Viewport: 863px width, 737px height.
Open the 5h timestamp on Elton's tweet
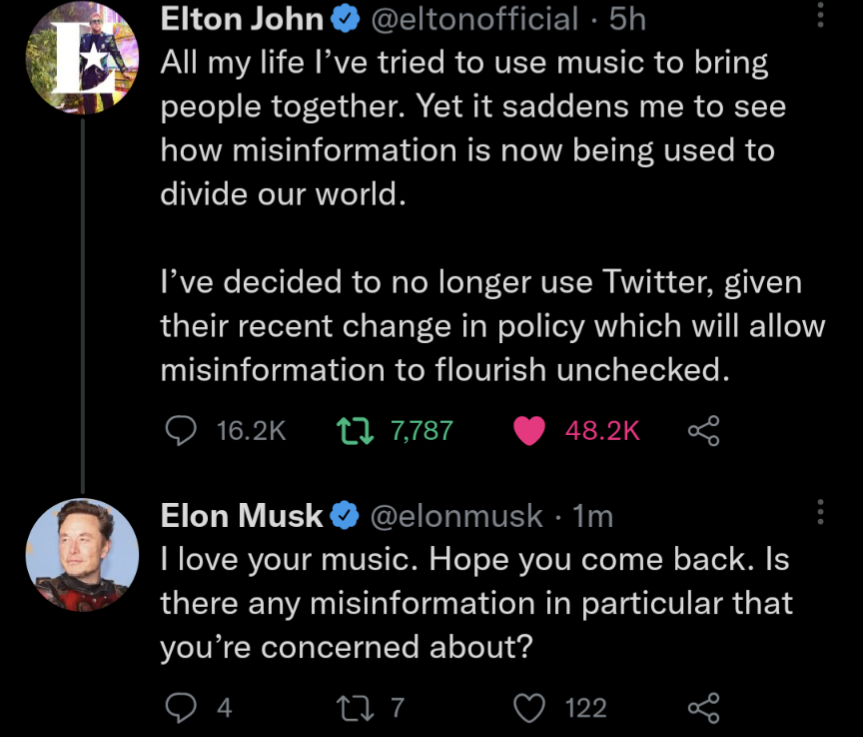(x=627, y=19)
